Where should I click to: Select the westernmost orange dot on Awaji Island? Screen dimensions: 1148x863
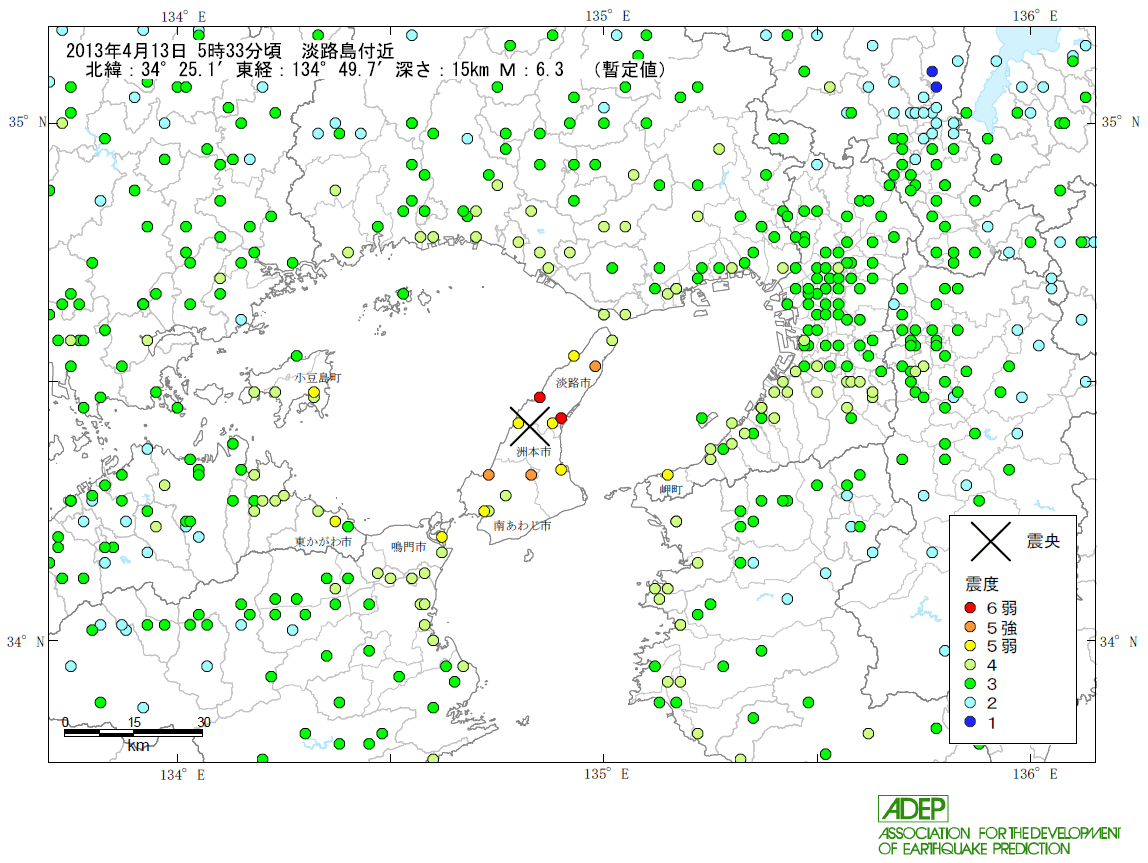488,475
